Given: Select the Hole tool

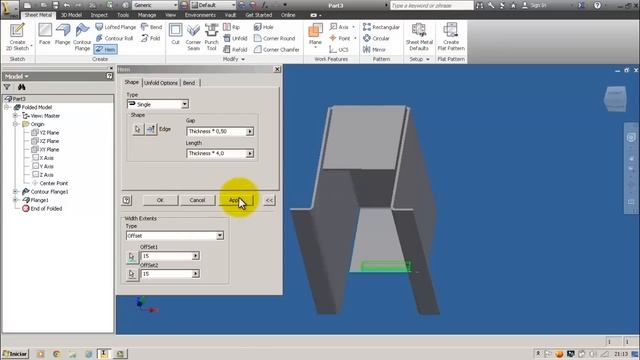Looking at the screenshot, I should 263,27.
